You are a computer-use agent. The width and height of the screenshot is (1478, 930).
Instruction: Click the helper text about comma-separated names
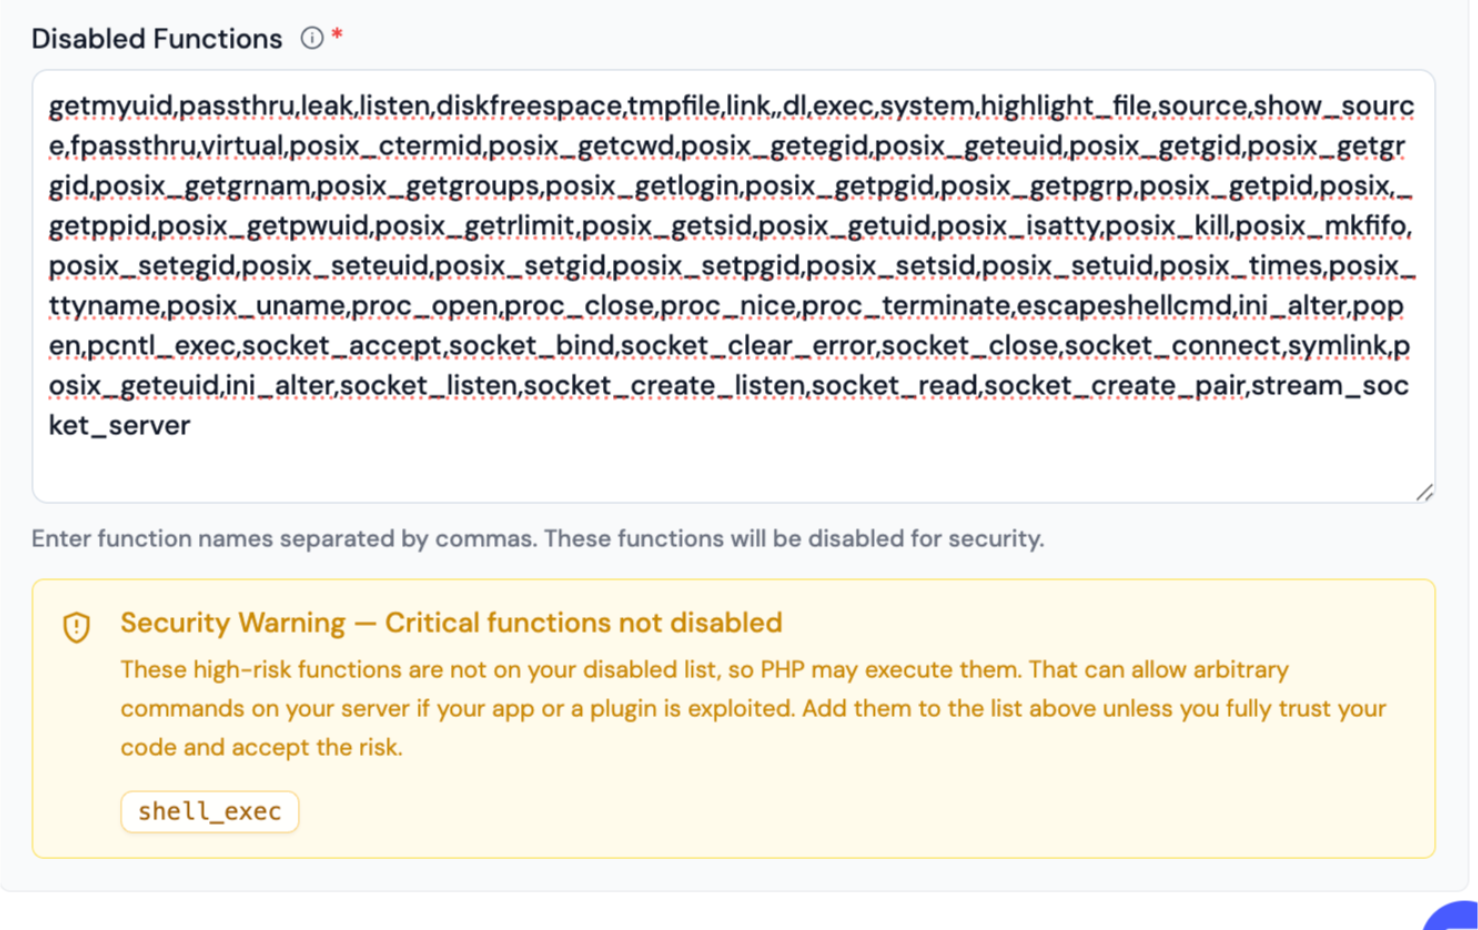[537, 539]
